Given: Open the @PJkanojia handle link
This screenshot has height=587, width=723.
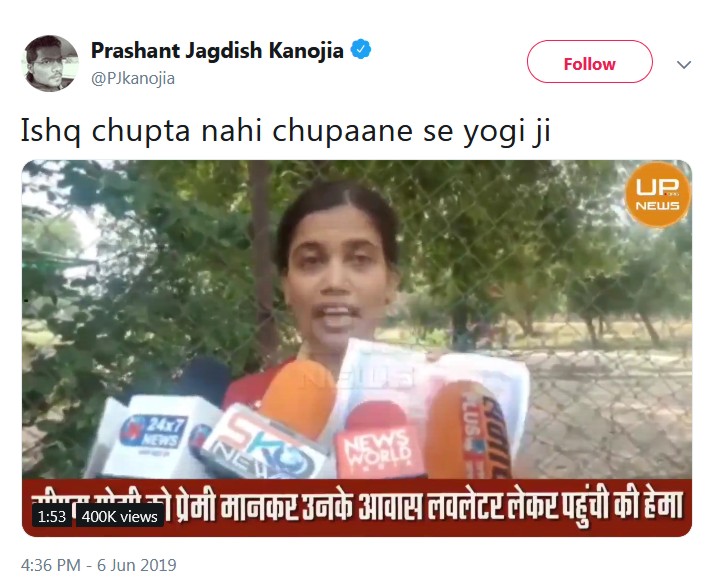Looking at the screenshot, I should tap(133, 78).
